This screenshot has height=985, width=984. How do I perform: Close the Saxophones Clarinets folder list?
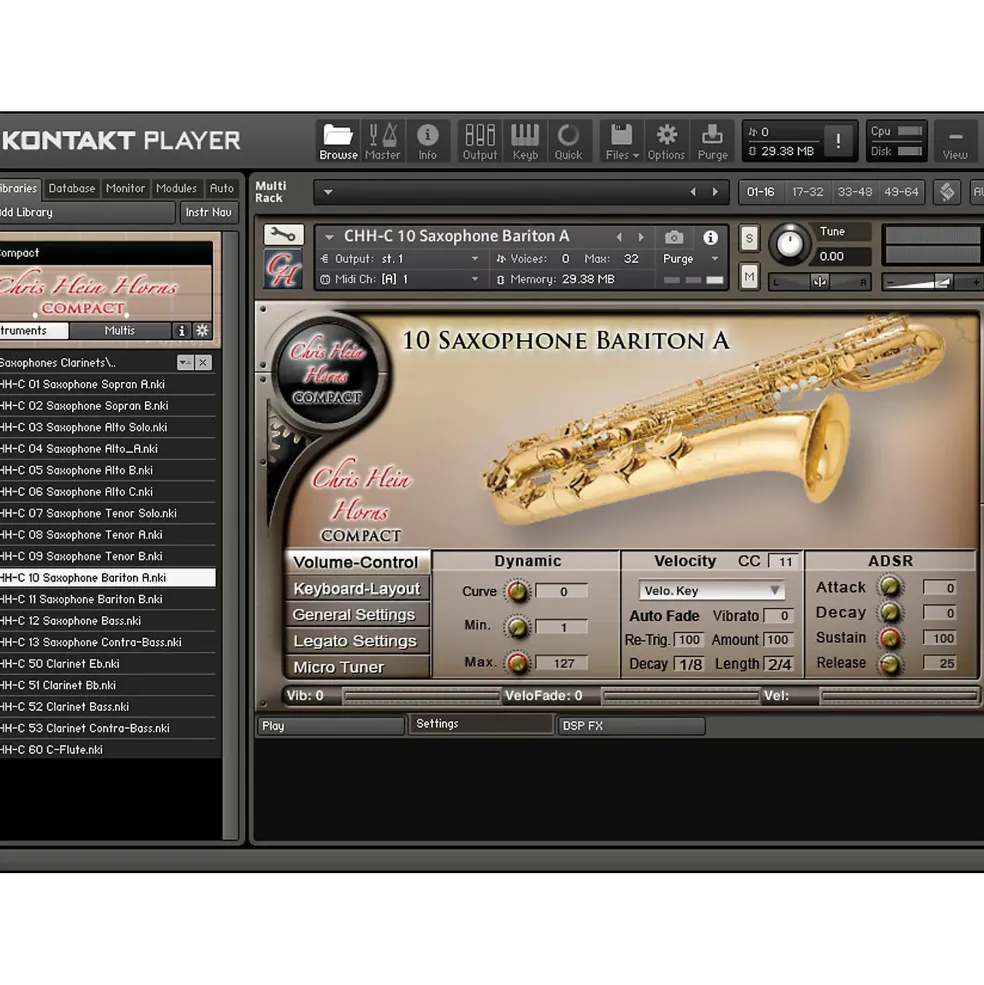[203, 362]
